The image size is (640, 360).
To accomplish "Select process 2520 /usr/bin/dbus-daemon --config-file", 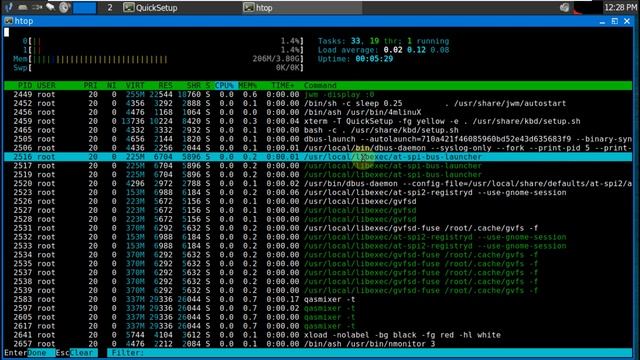I will [x=318, y=184].
